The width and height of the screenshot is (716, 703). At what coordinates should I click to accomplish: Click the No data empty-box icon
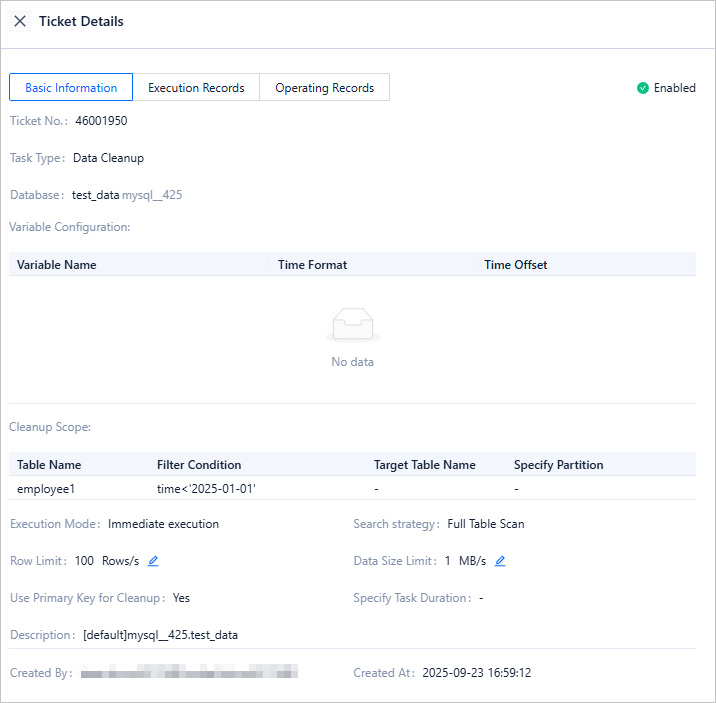coord(352,325)
